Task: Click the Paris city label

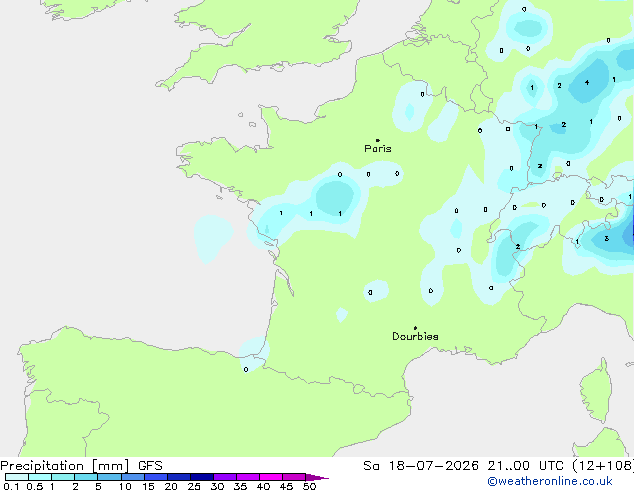Action: (x=378, y=149)
